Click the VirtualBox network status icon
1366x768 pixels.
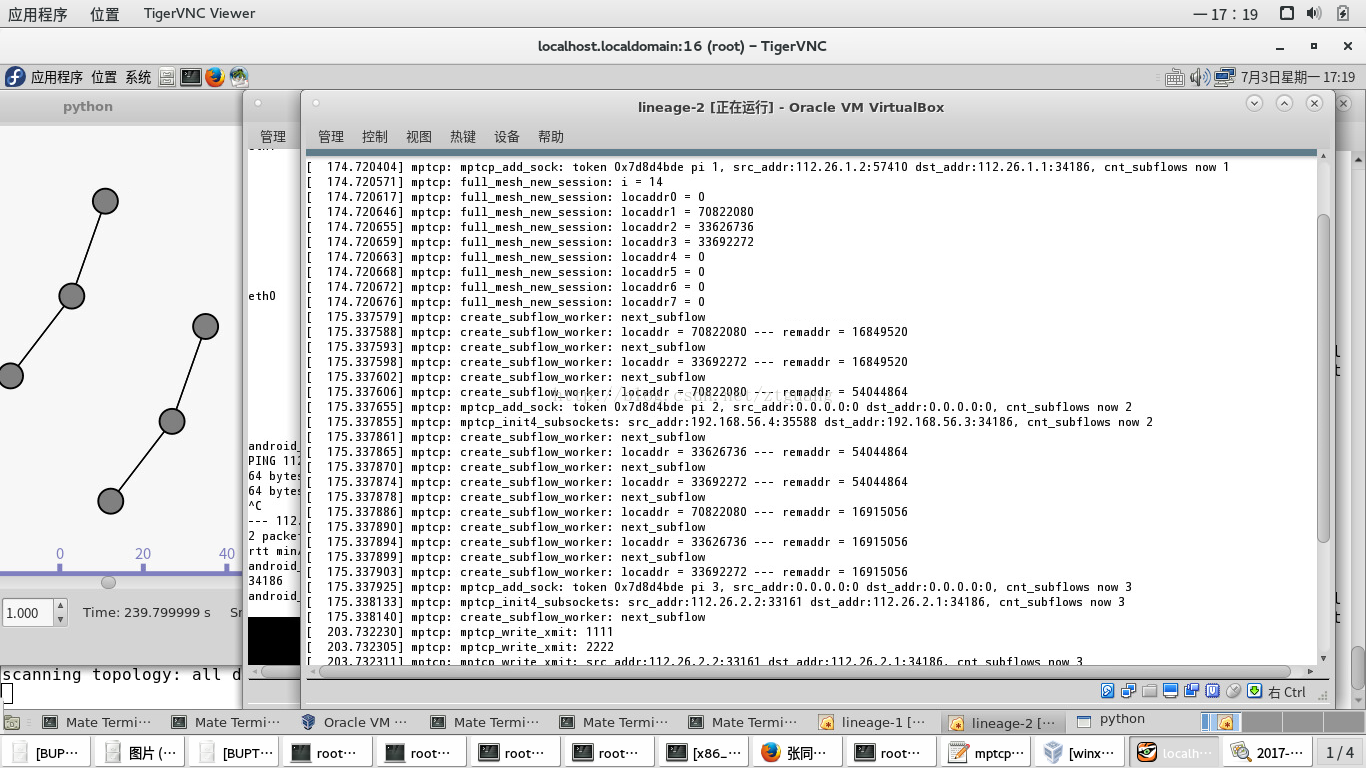click(1129, 691)
